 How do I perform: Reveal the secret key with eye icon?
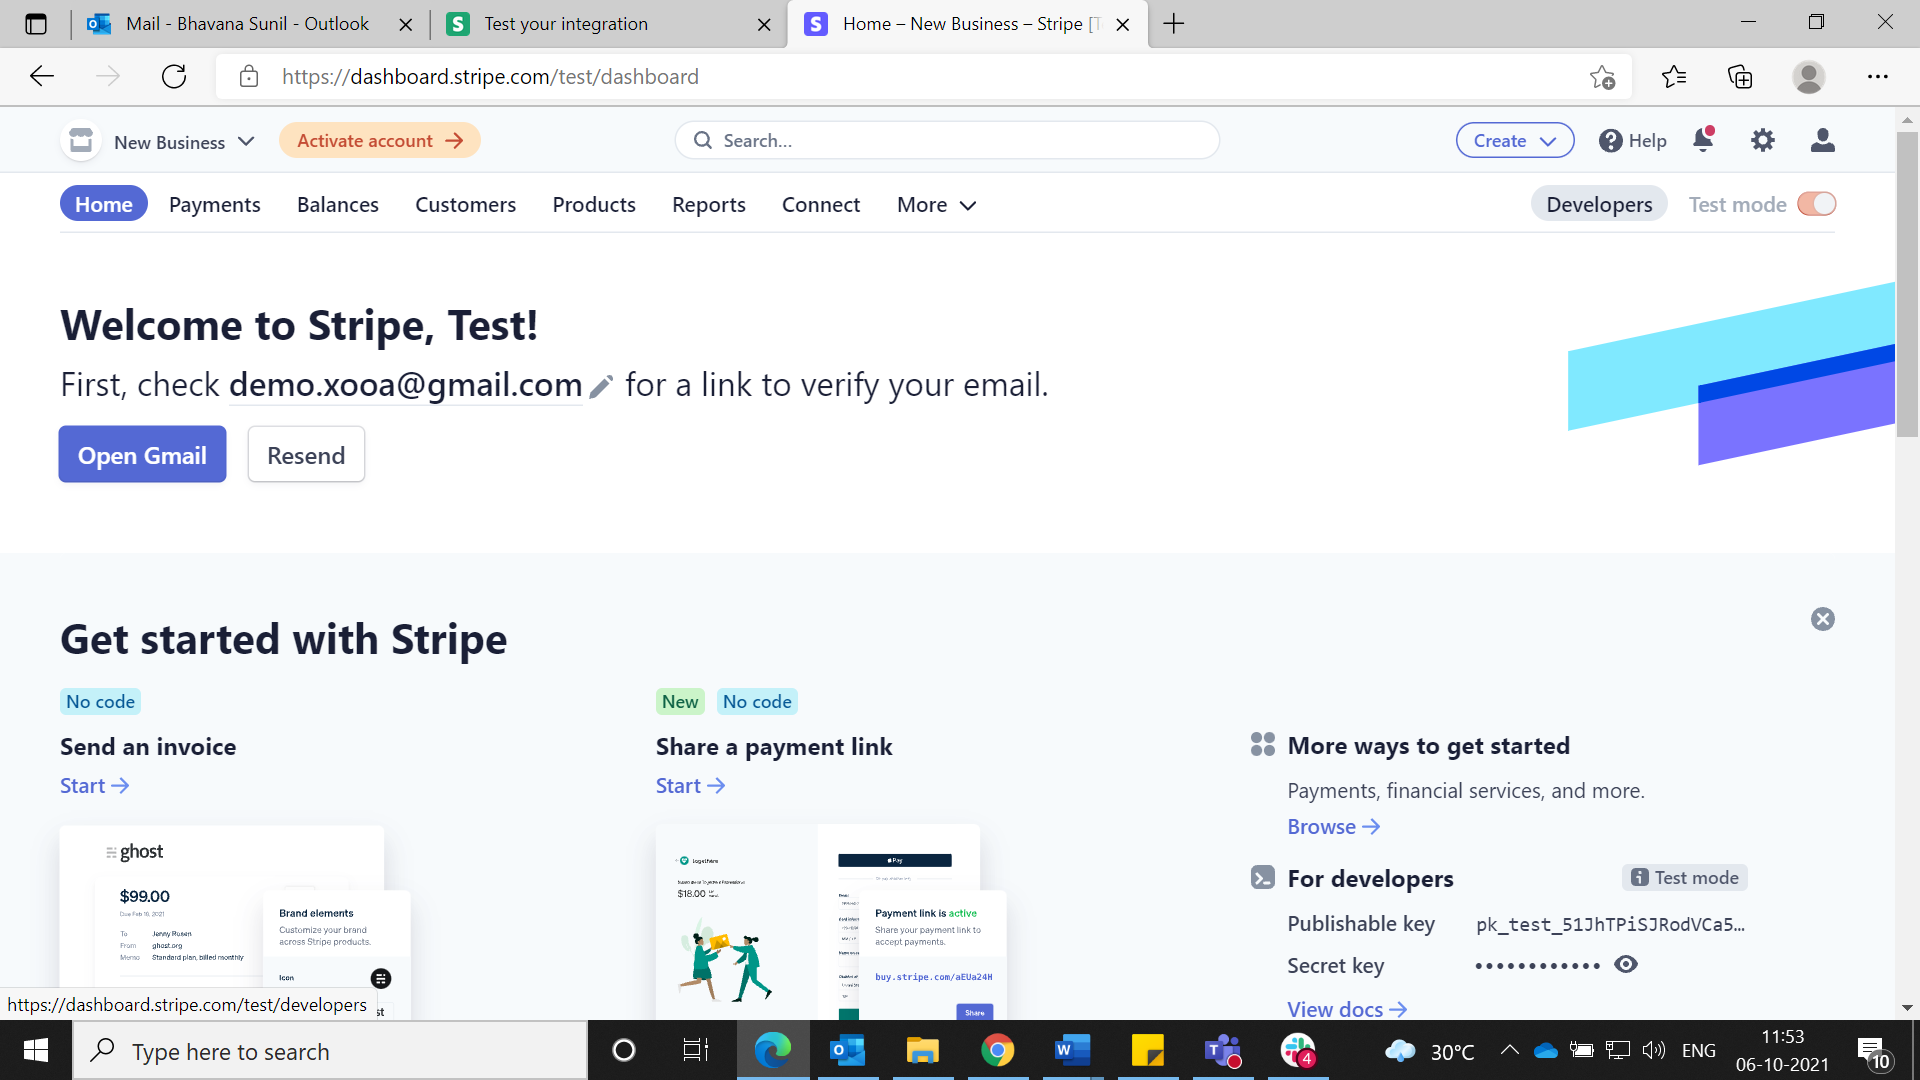(1626, 965)
